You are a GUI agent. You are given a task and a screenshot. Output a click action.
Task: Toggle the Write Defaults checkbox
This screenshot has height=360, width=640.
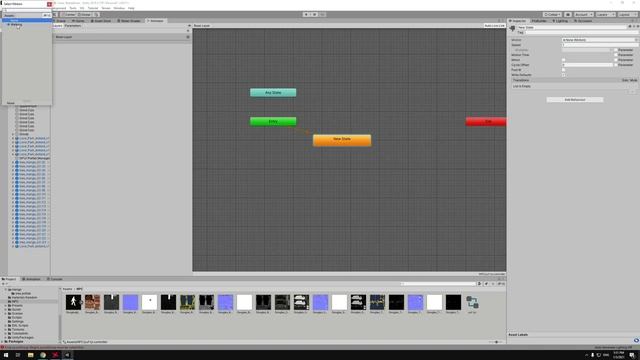tap(564, 75)
